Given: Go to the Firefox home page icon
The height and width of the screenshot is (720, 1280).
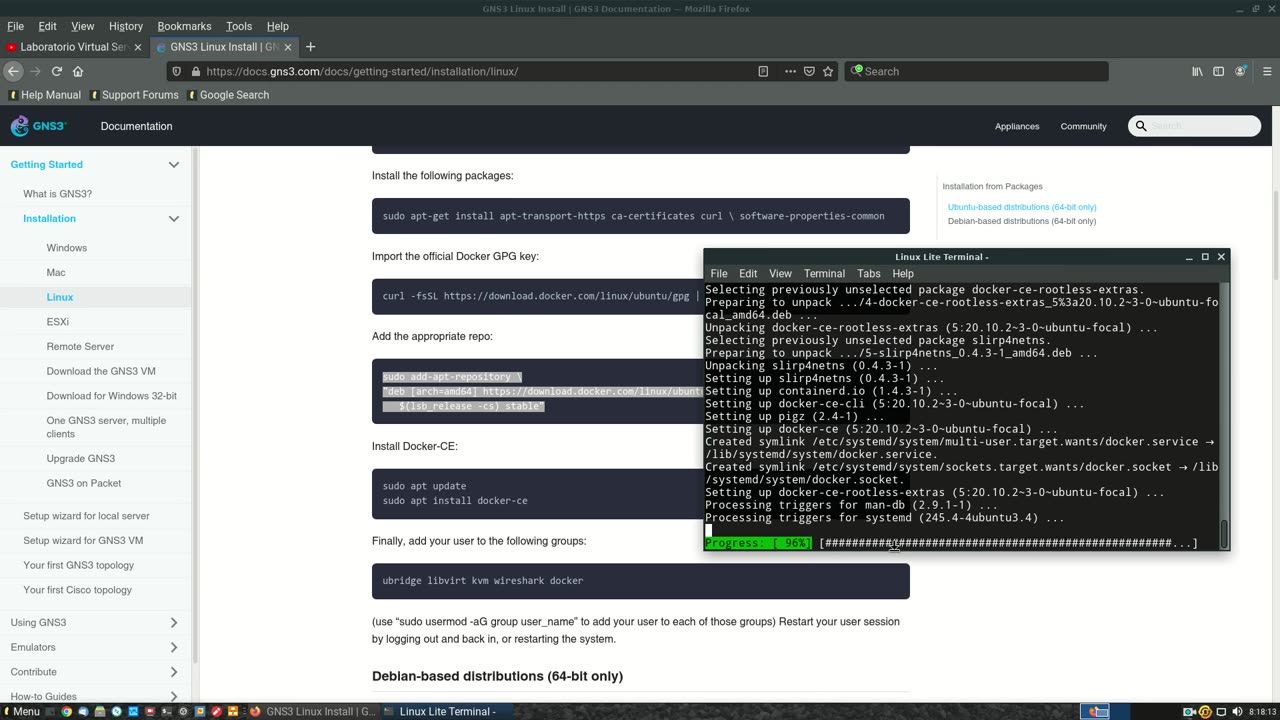Looking at the screenshot, I should point(78,71).
